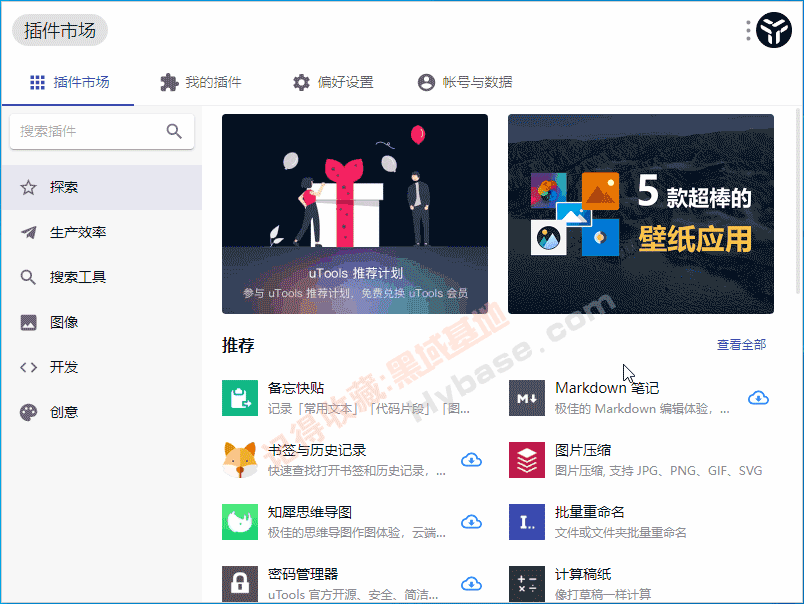Click the 计算稿纸 calculator icon
The width and height of the screenshot is (804, 604).
[x=527, y=584]
